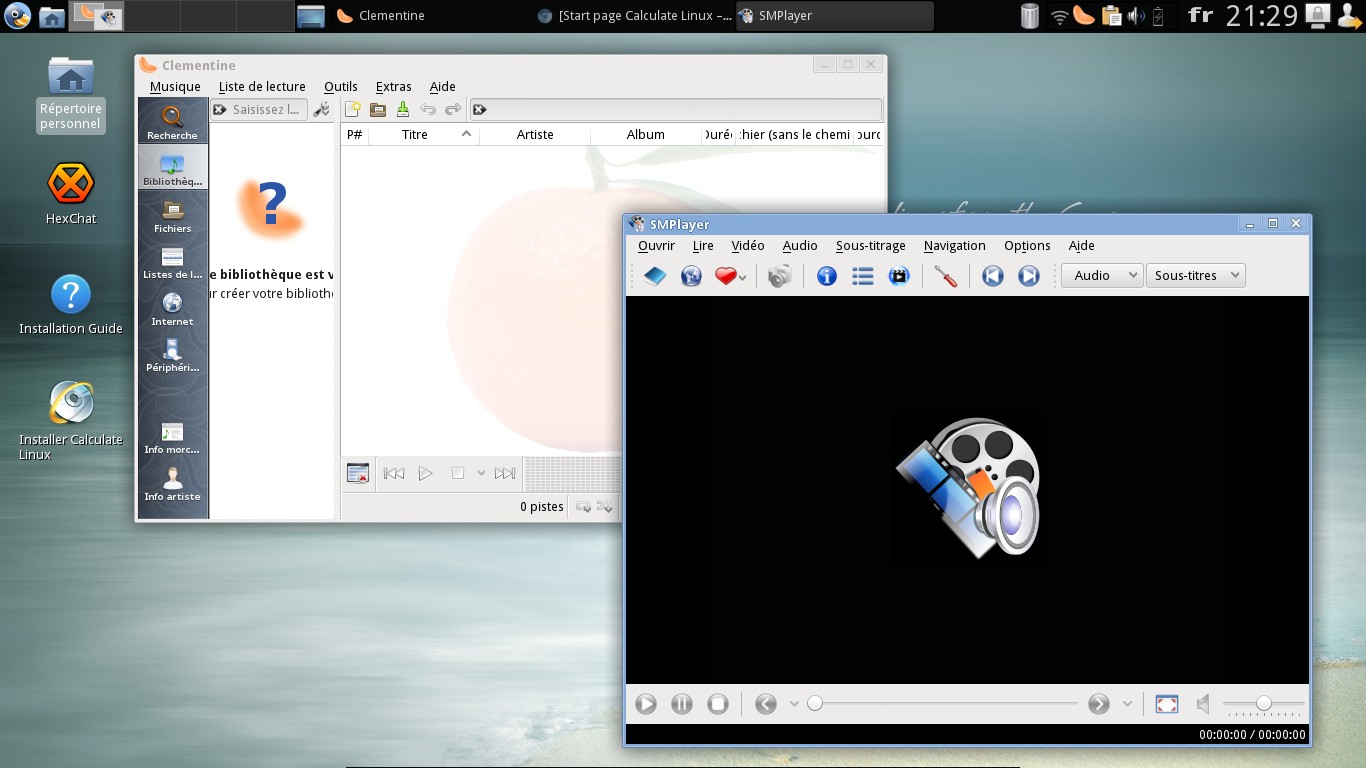Click the Clementine library search field

pos(259,110)
